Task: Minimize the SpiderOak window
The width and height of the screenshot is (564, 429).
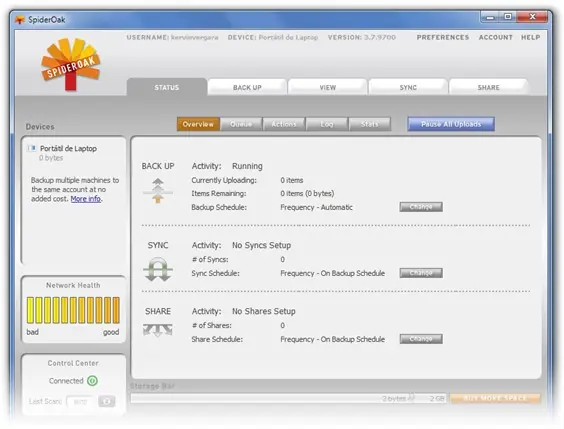Action: tap(491, 17)
